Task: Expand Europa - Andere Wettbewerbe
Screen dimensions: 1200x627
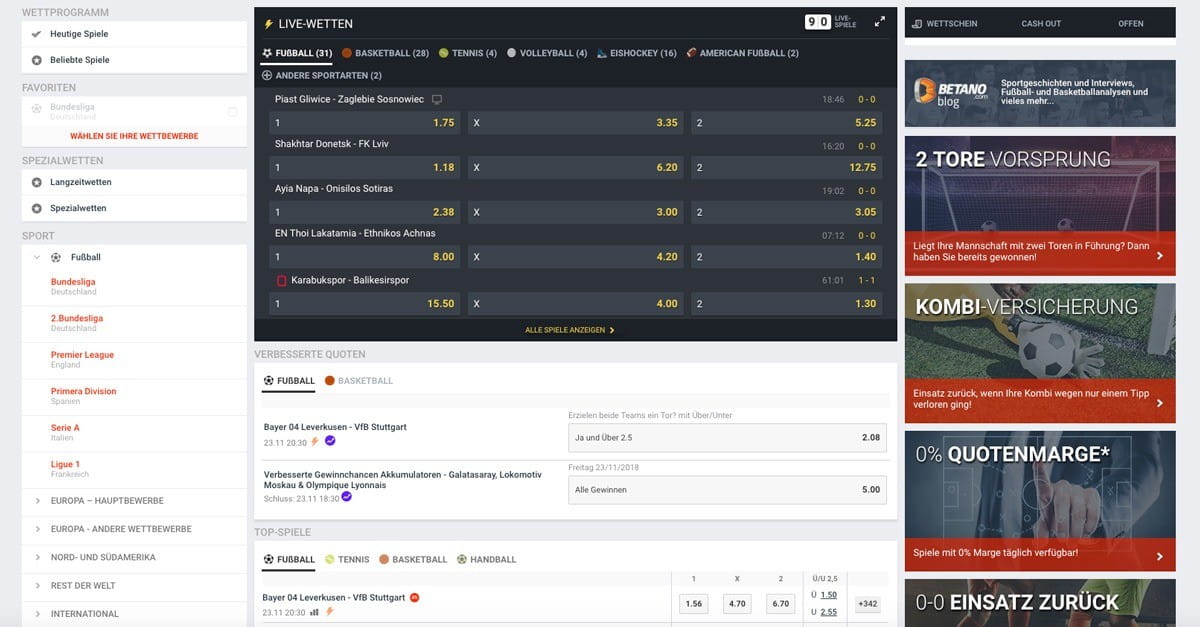Action: (x=37, y=529)
